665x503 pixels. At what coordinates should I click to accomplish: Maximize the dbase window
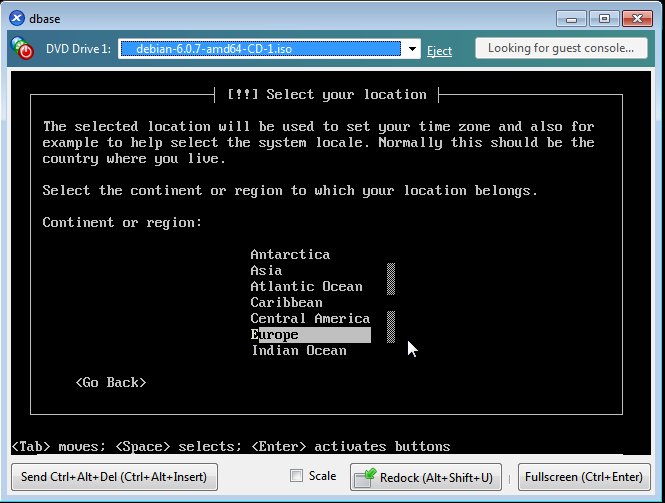(604, 19)
